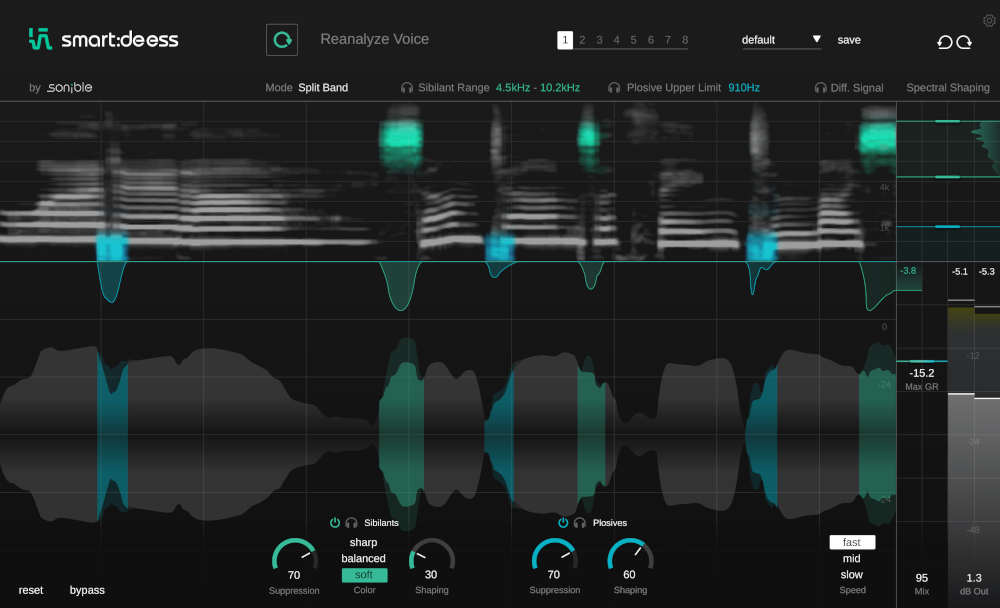1000x608 pixels.
Task: Enable bypass mode
Action: 87,590
